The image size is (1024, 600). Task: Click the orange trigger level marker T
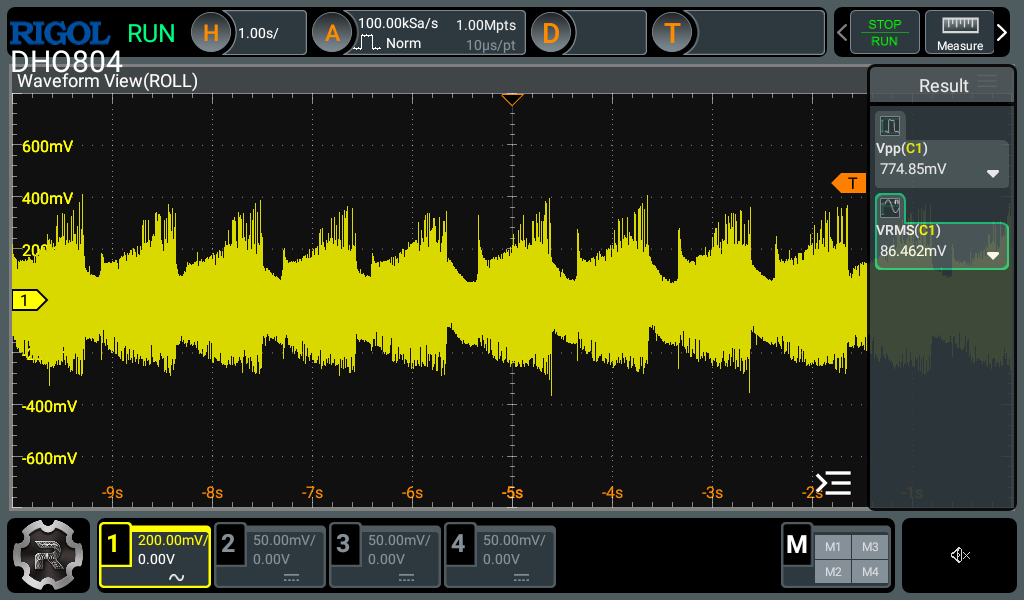(x=850, y=183)
